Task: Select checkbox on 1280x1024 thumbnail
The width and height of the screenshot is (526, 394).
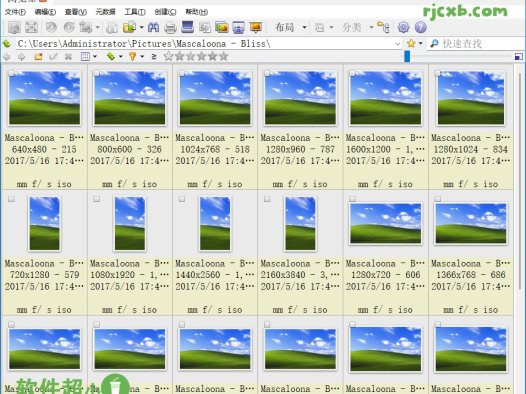Action: [437, 73]
